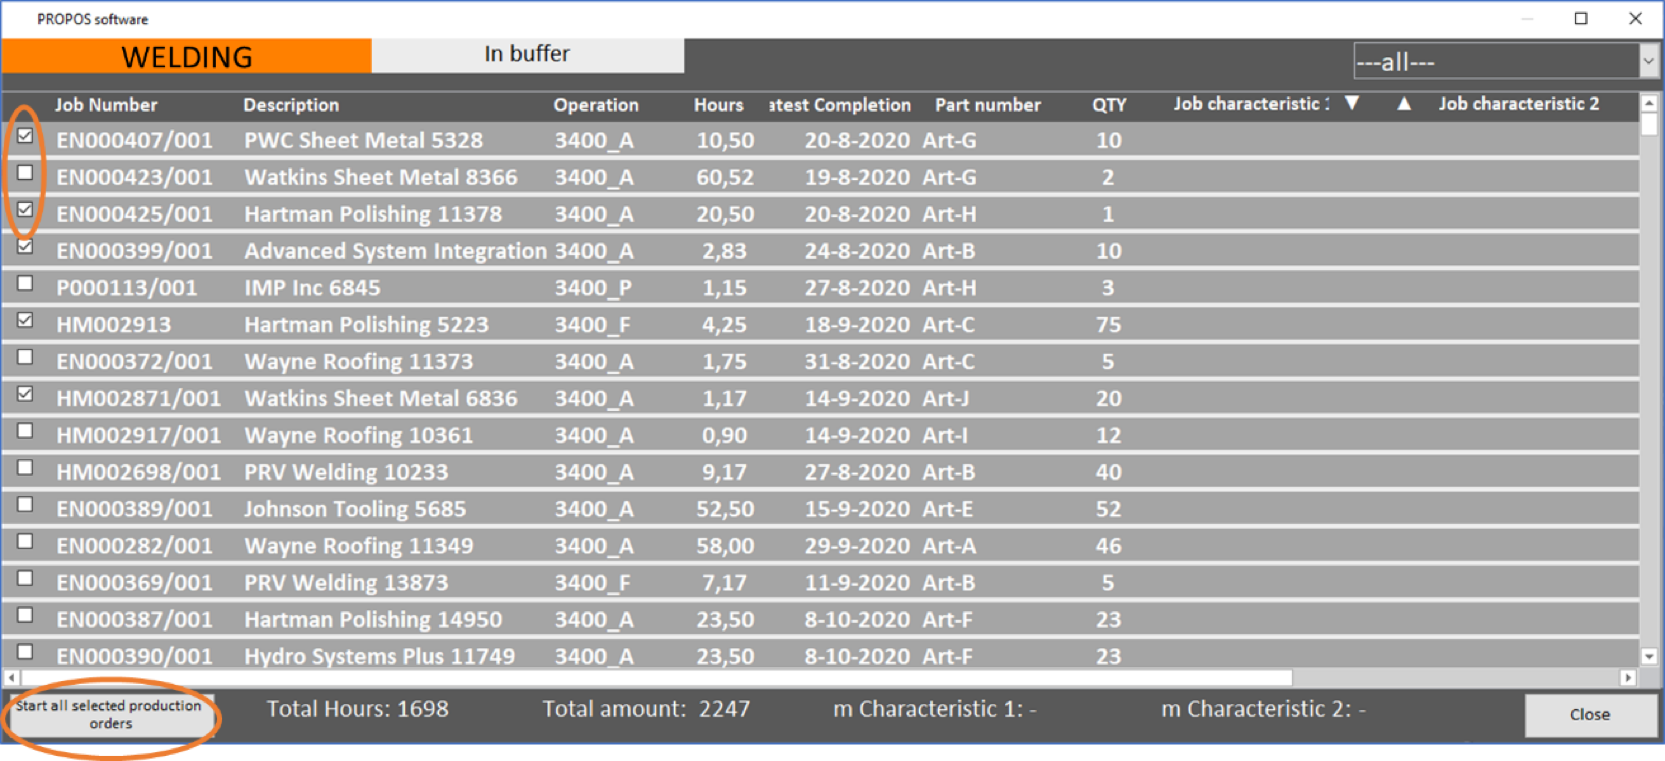Click the Hartman Polishing 5223 description

point(366,325)
